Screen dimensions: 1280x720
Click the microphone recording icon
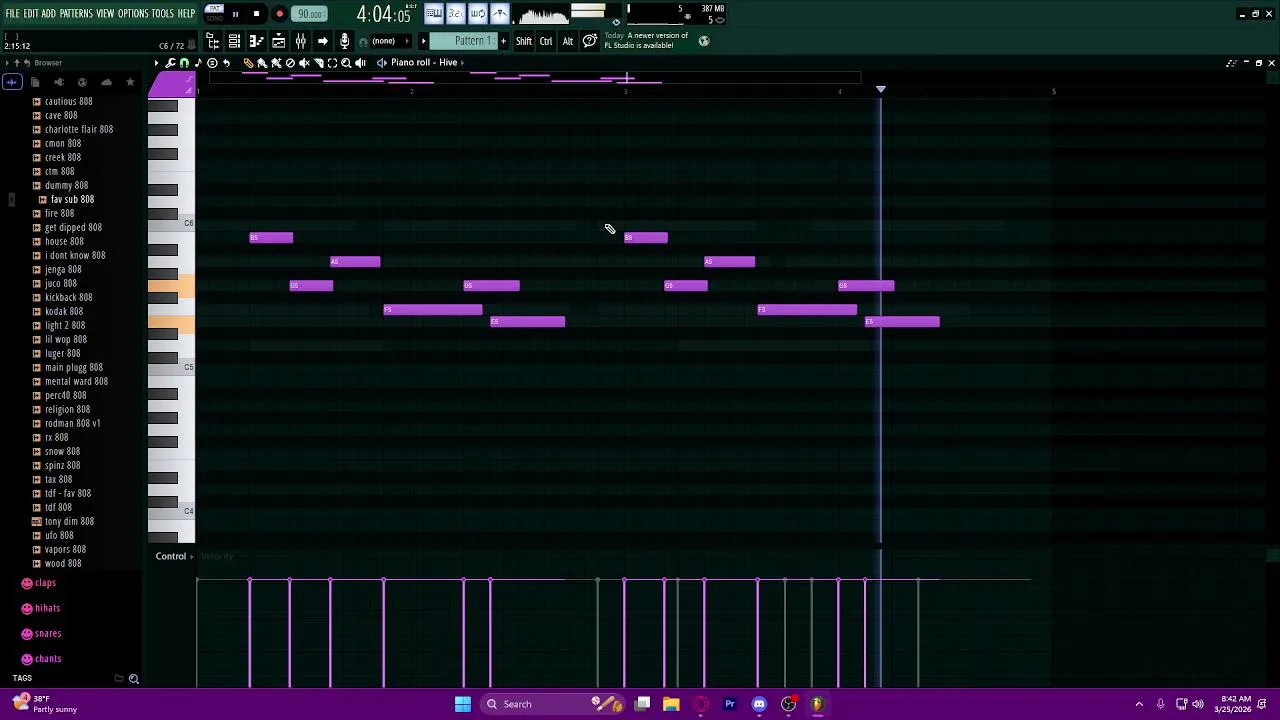pyautogui.click(x=344, y=41)
